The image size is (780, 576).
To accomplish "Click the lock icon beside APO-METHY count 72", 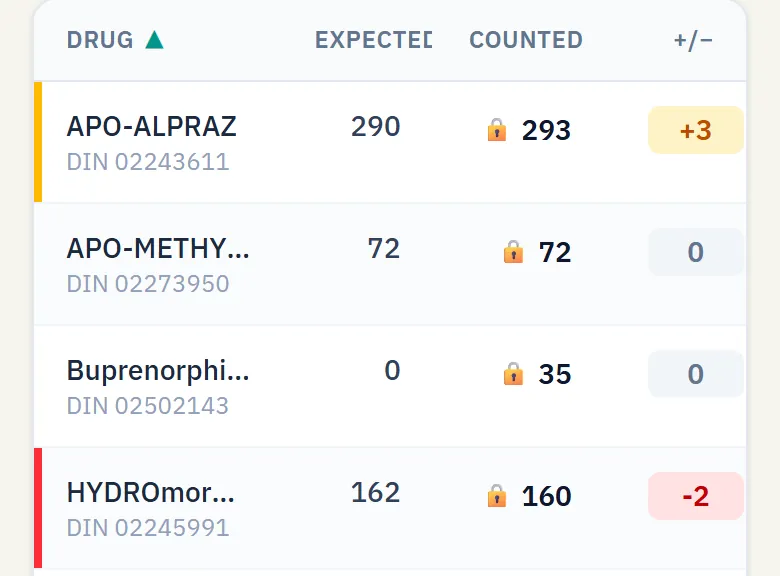I will 513,252.
